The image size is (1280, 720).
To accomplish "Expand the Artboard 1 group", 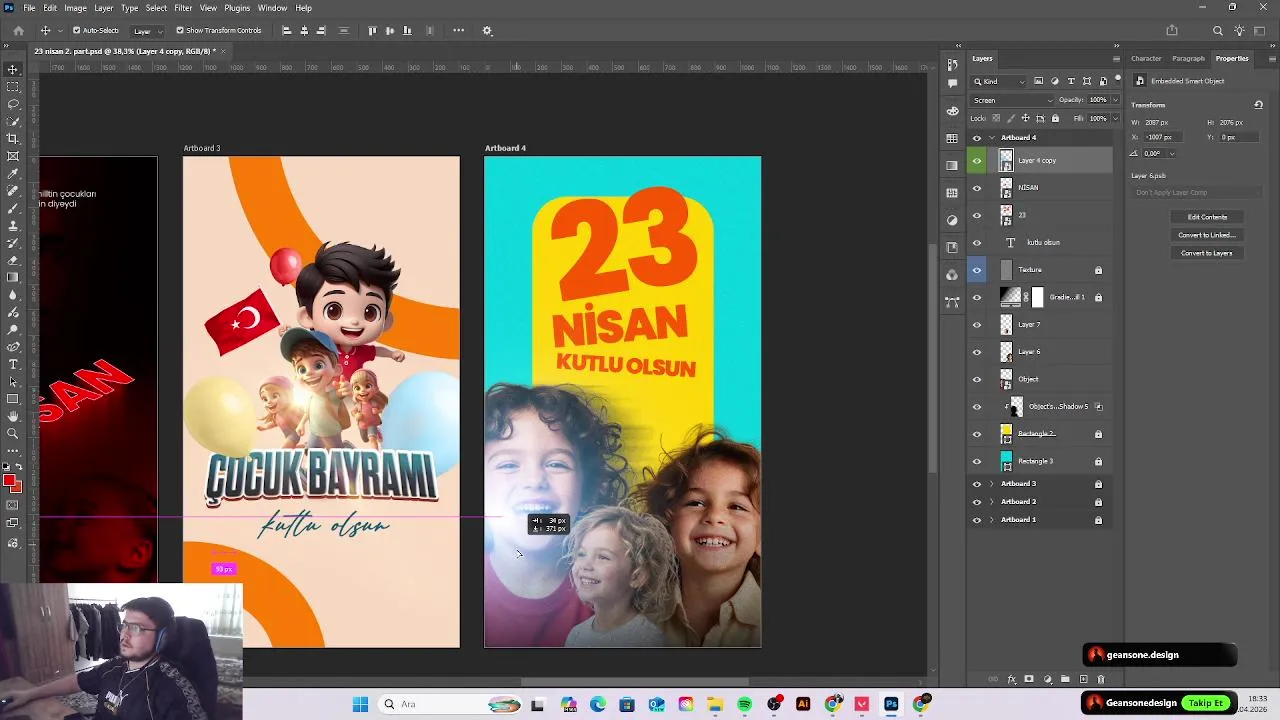I will 992,520.
